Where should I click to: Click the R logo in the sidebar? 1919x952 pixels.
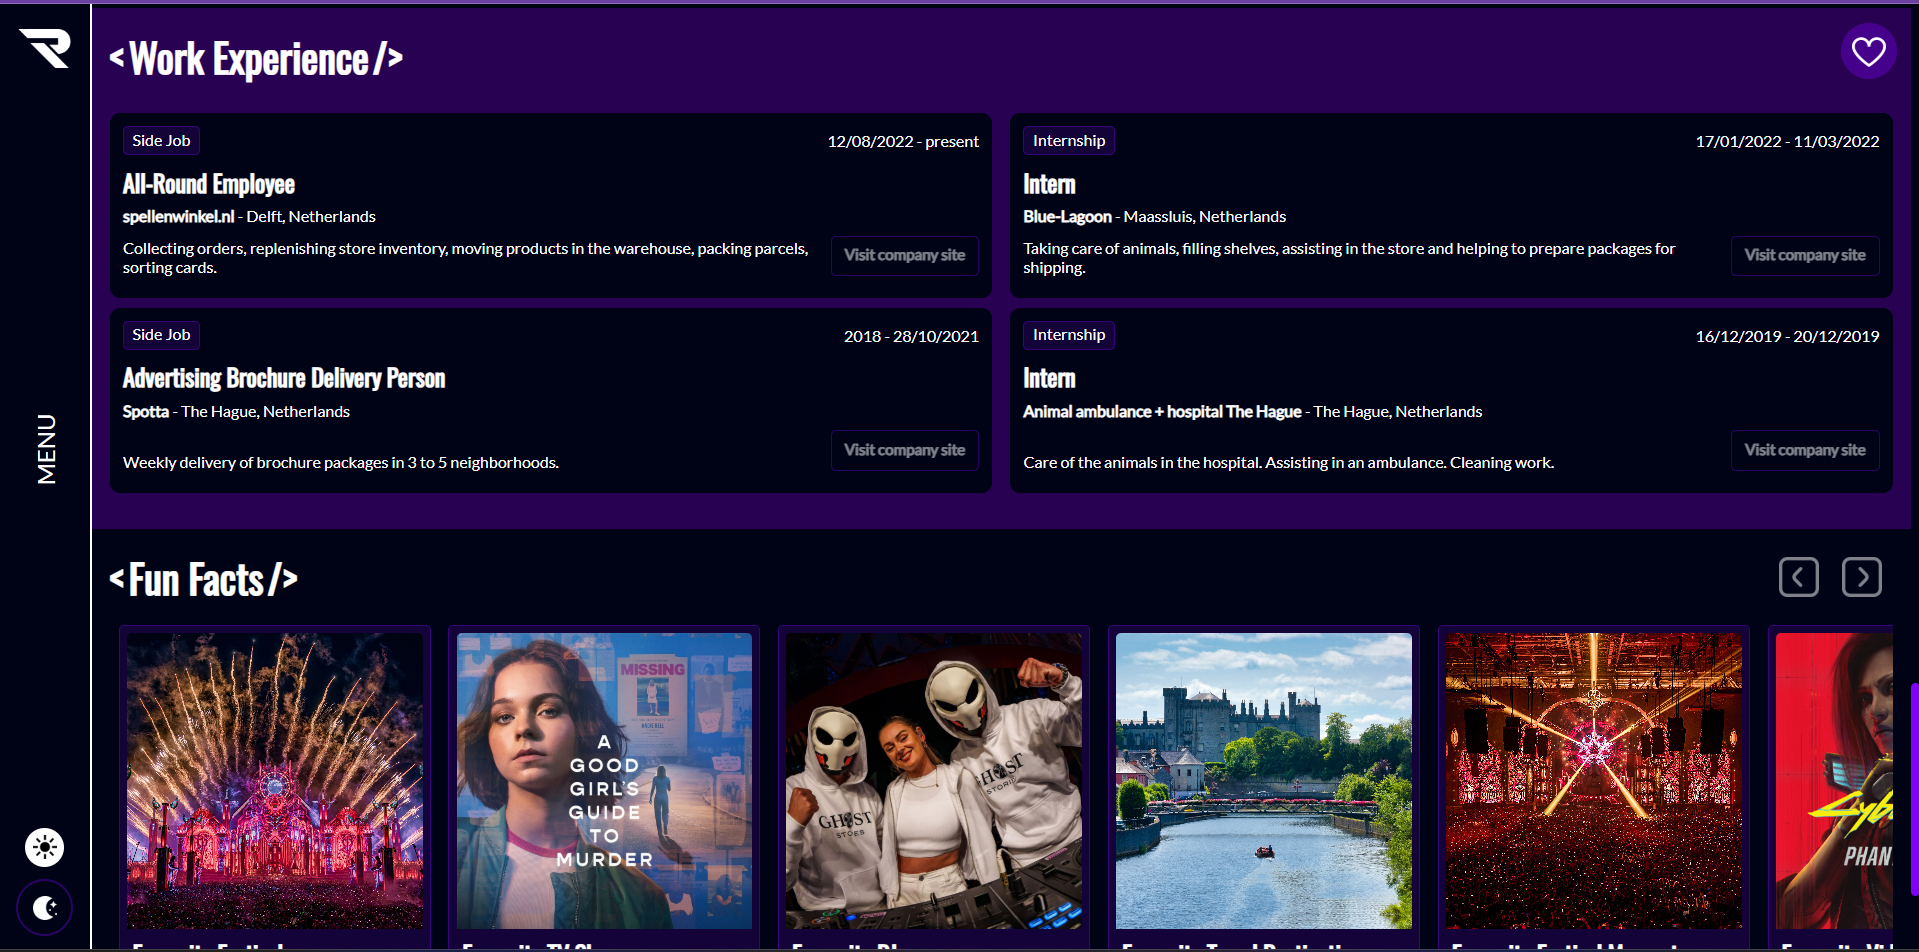[45, 48]
